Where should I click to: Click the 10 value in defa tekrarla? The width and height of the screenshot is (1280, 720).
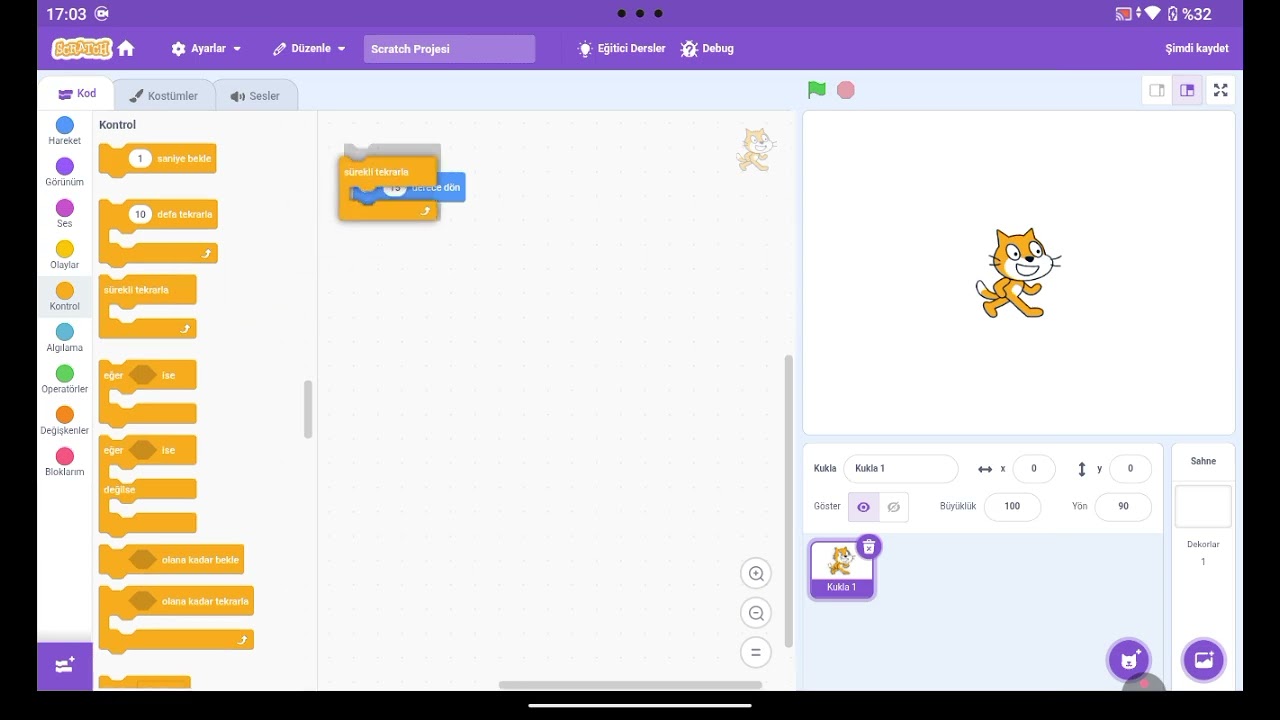(140, 214)
